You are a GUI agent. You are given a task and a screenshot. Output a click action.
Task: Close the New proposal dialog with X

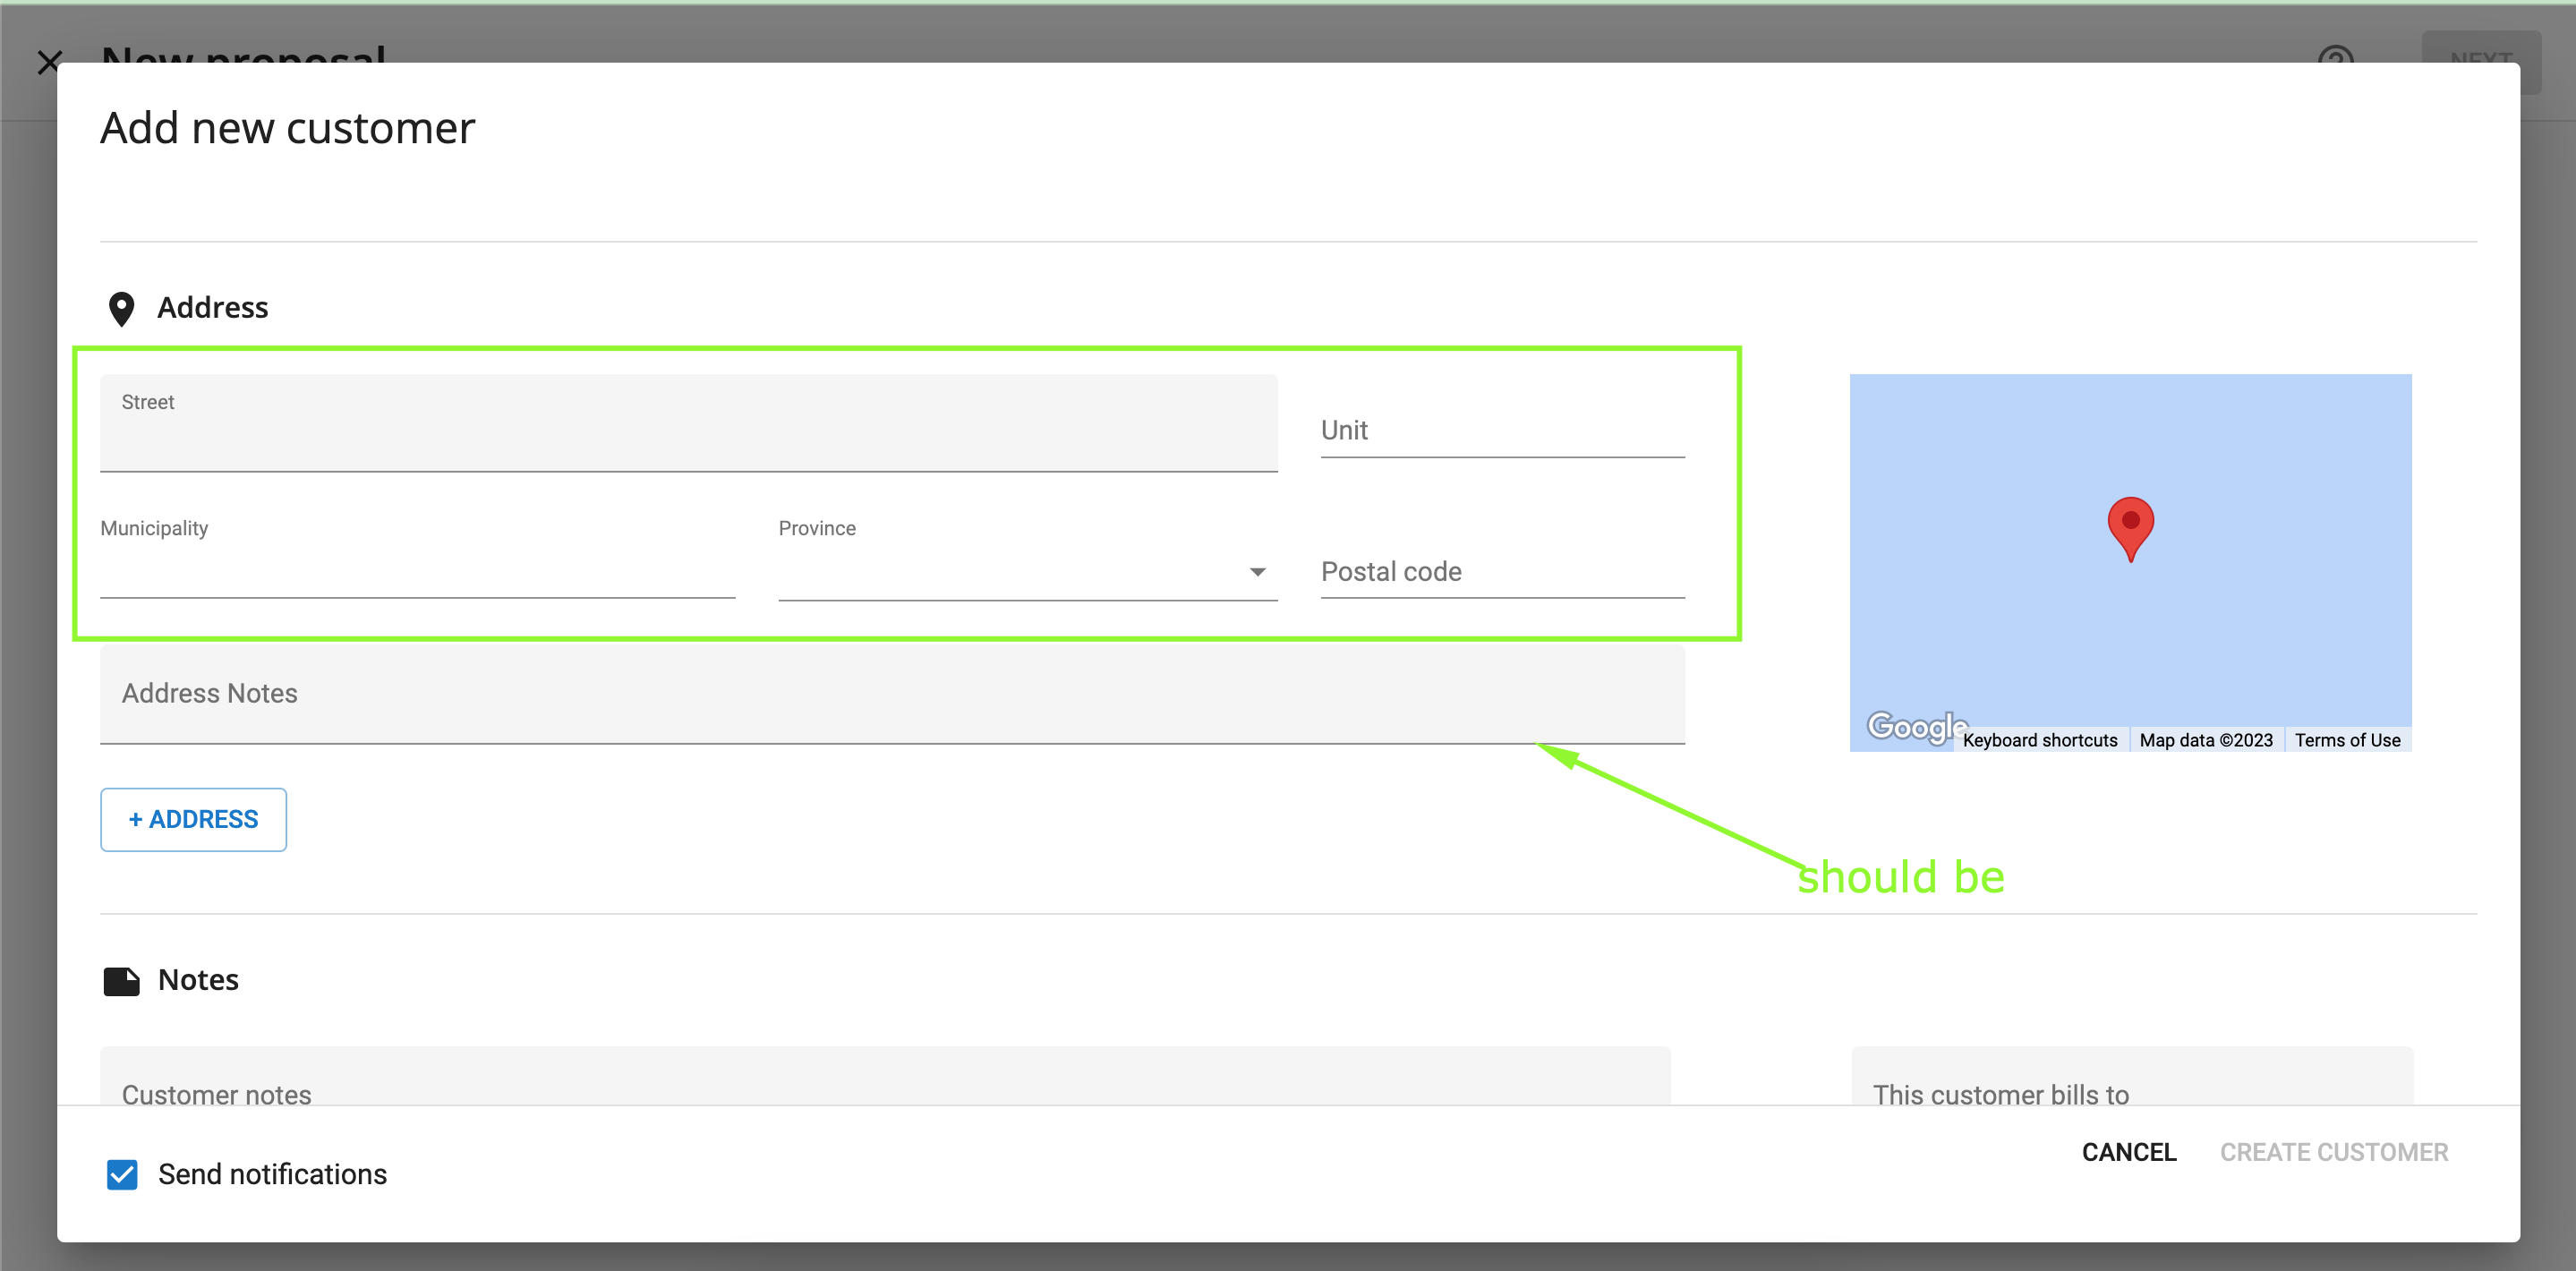(49, 62)
